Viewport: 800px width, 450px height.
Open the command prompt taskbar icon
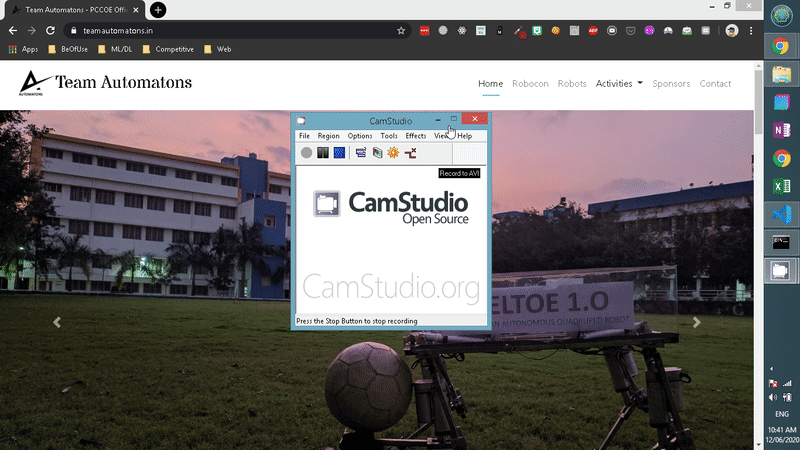click(x=781, y=242)
